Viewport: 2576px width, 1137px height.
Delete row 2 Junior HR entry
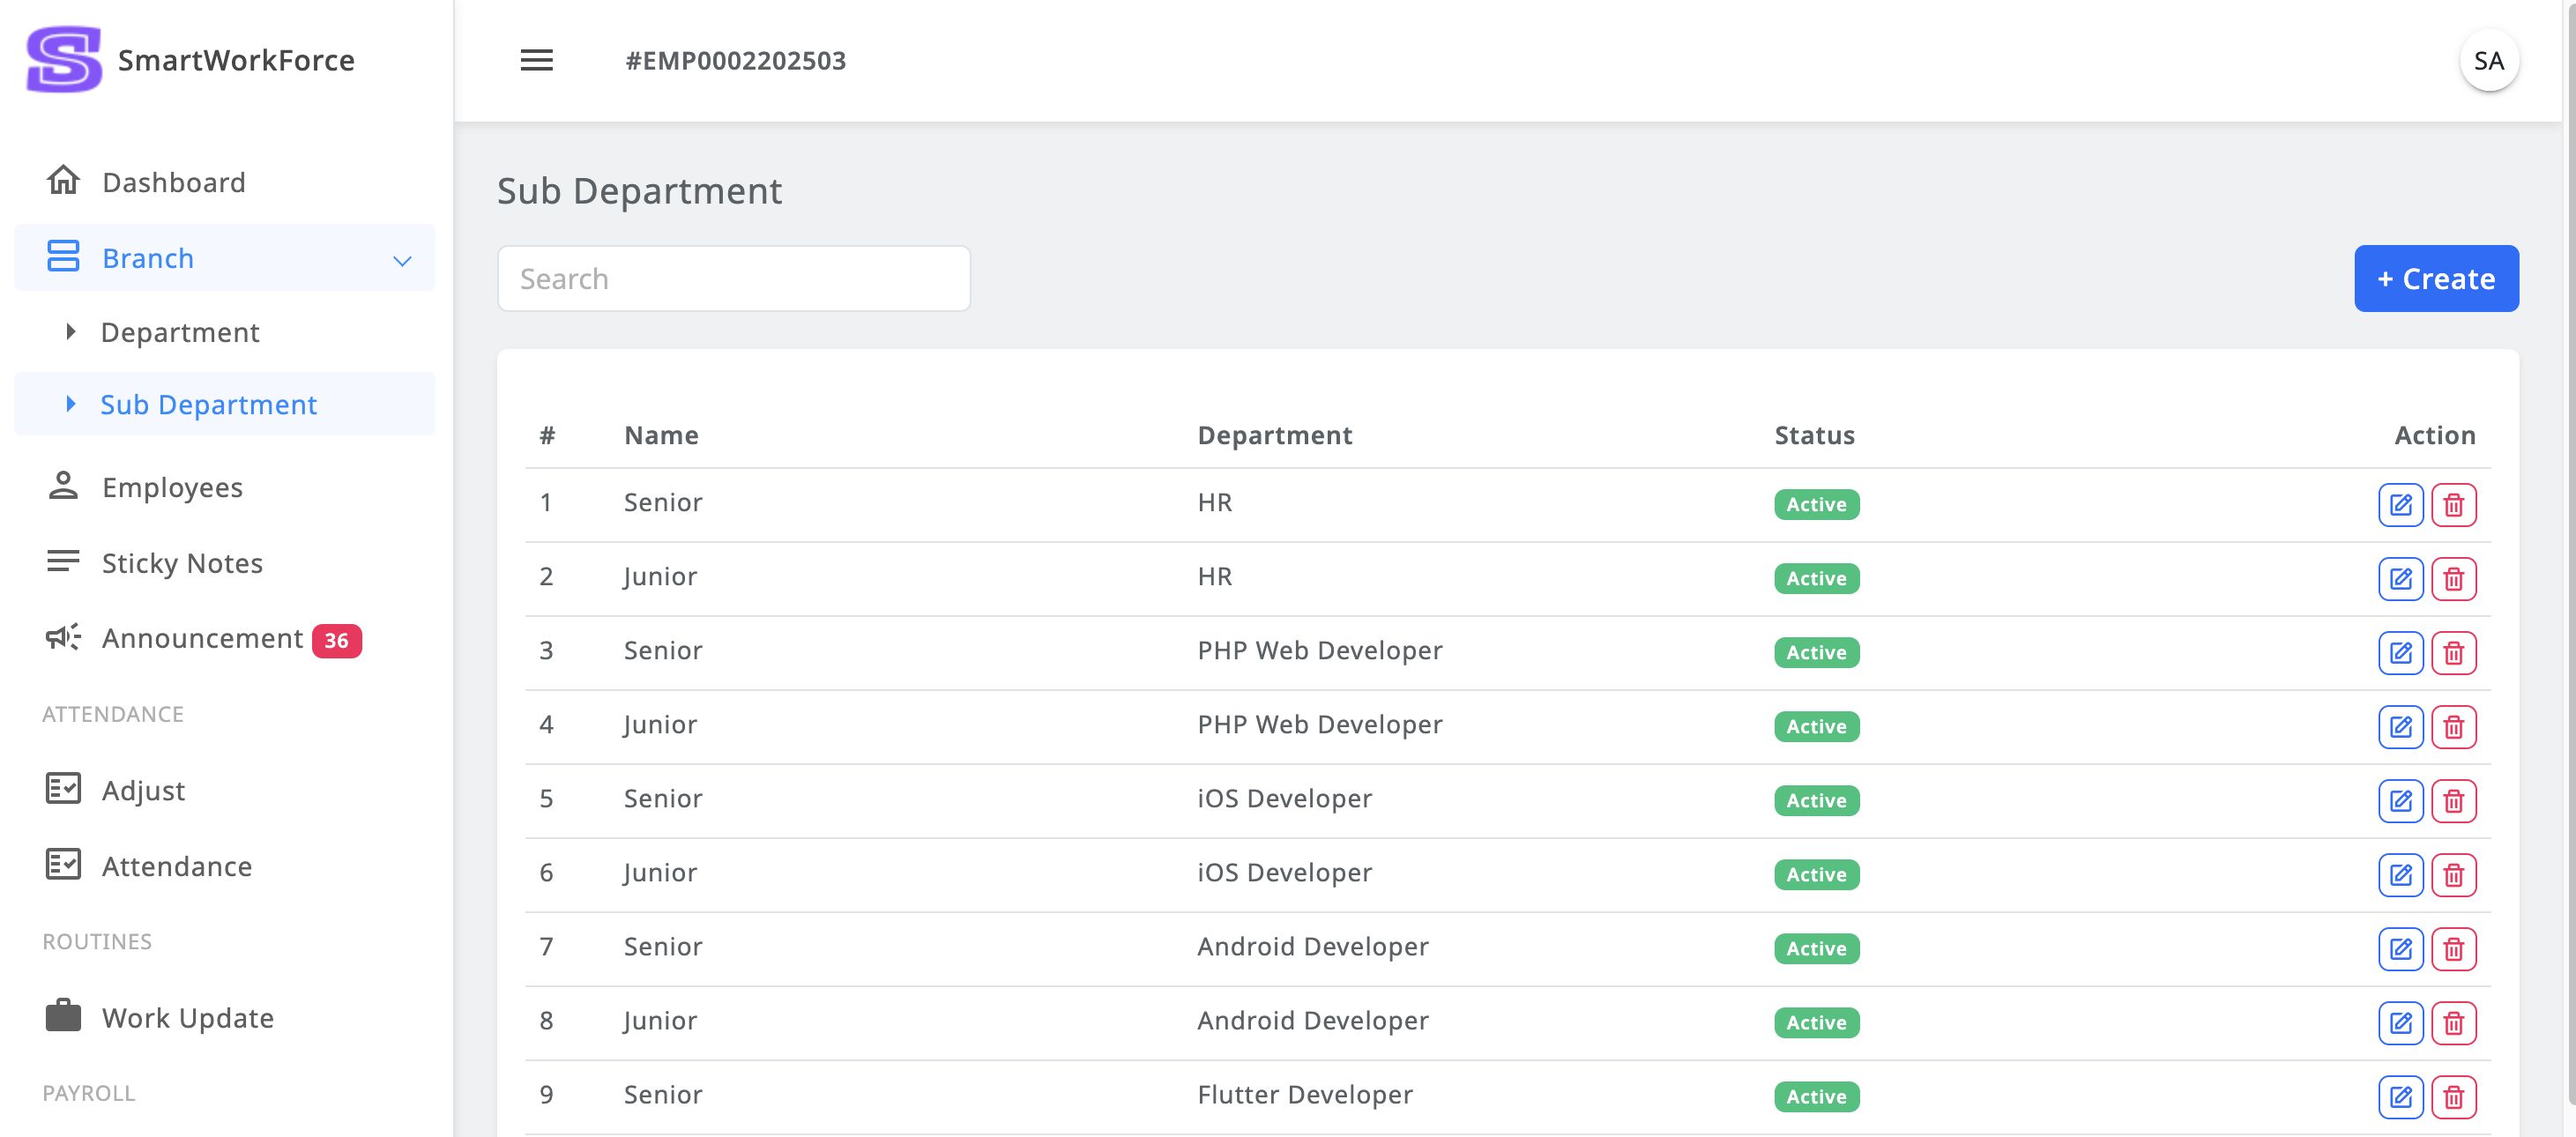pos(2453,578)
